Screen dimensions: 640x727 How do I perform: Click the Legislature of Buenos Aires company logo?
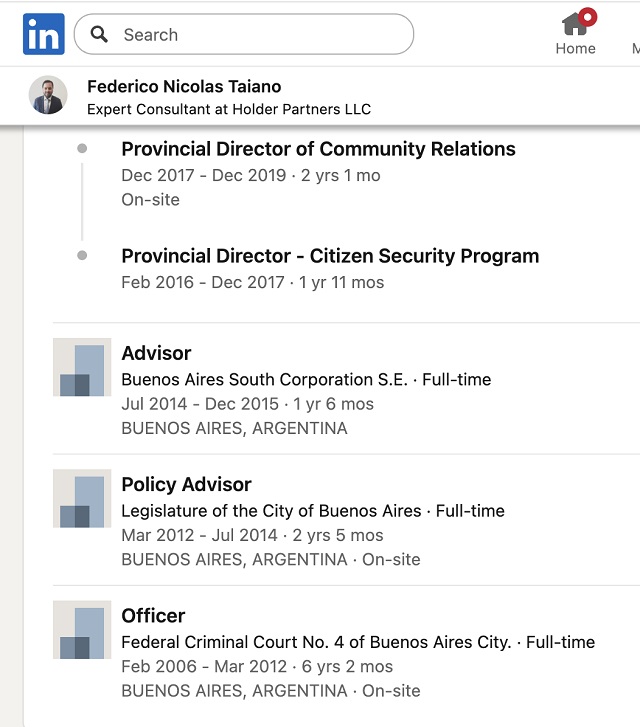(82, 498)
